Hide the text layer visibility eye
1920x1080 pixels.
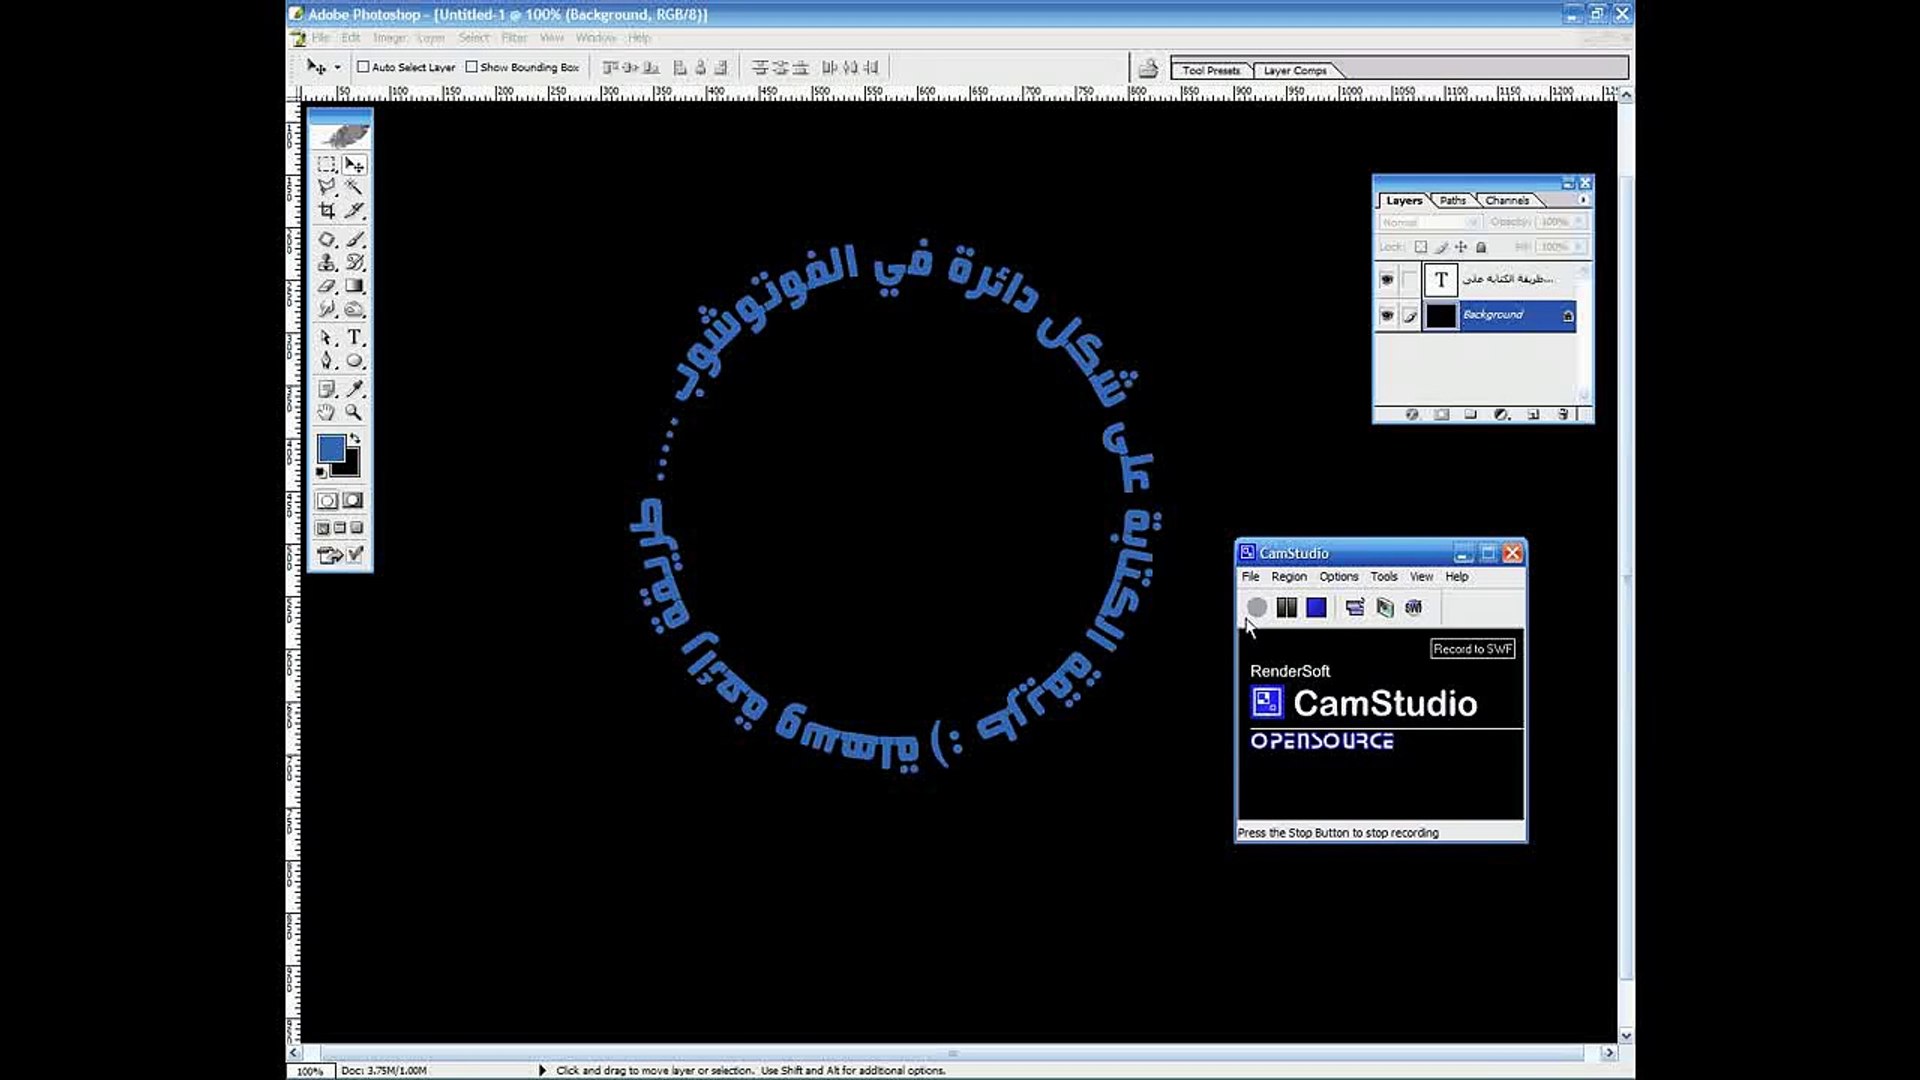point(1387,280)
